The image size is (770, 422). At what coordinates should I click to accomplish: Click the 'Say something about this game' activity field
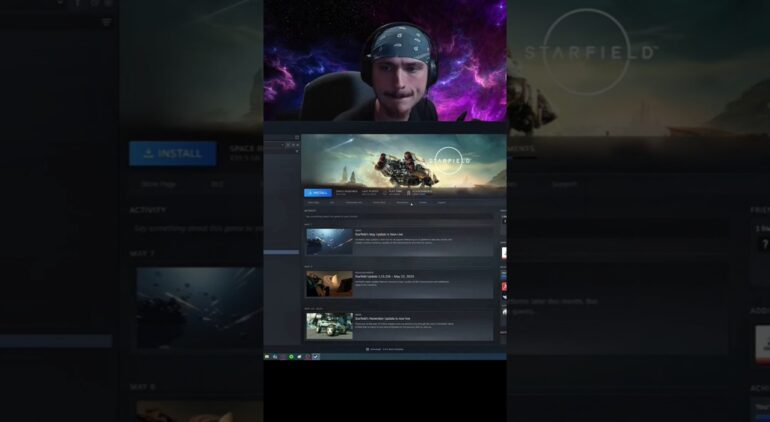[399, 216]
